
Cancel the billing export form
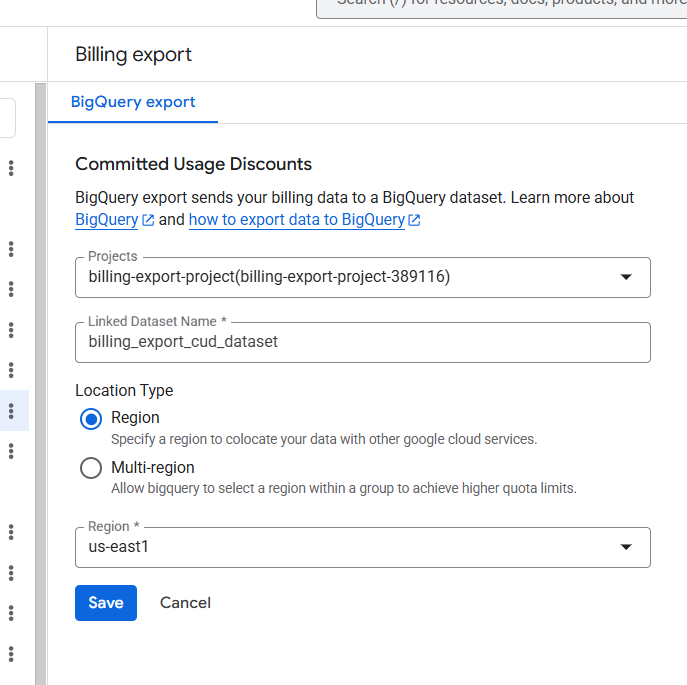(185, 603)
